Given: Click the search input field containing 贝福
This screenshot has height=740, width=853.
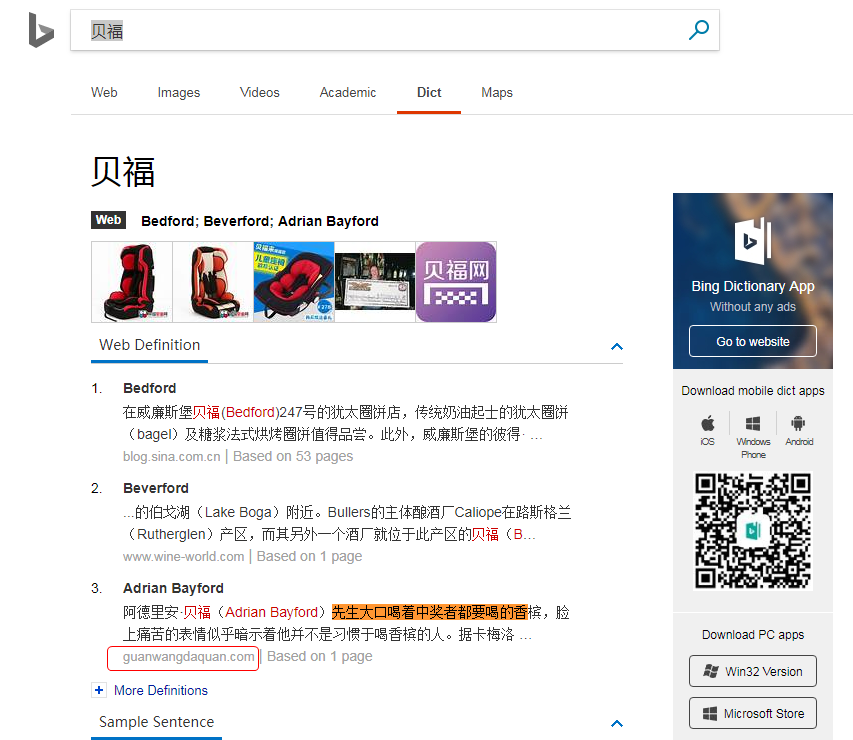Looking at the screenshot, I should (x=395, y=30).
